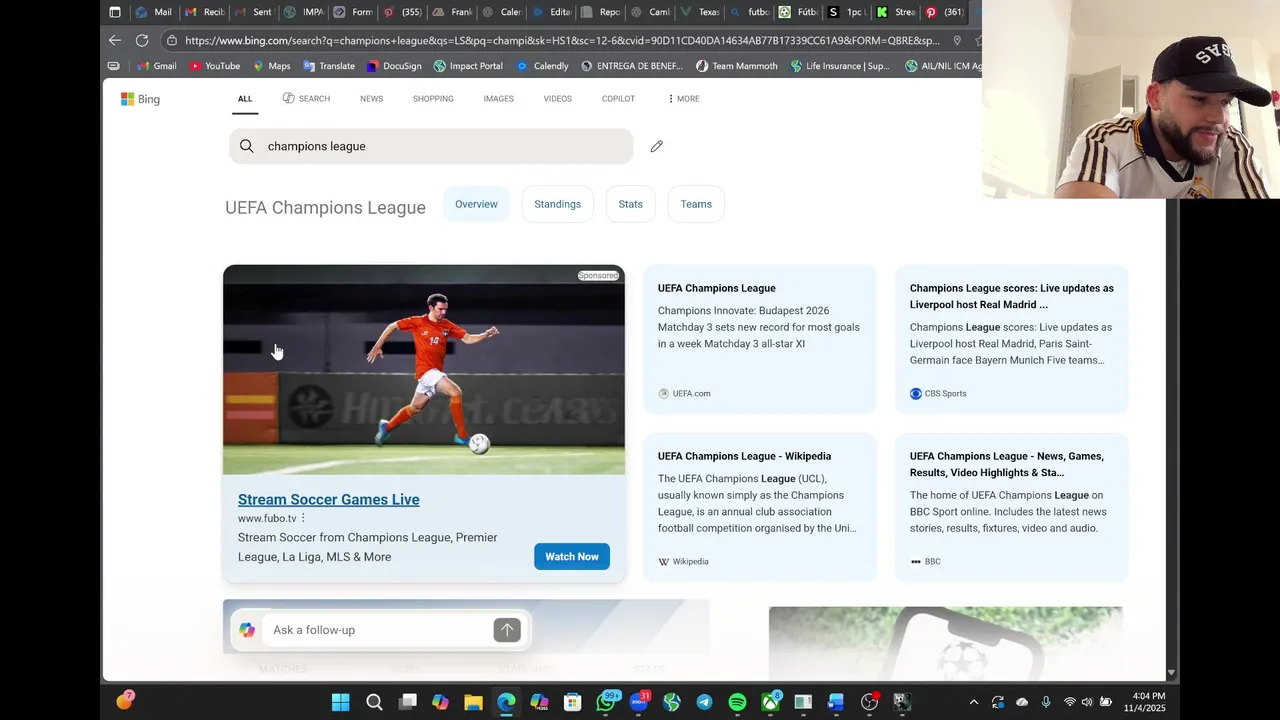This screenshot has width=1280, height=720.
Task: Click the pencil edit icon beside search box
Action: pos(656,146)
